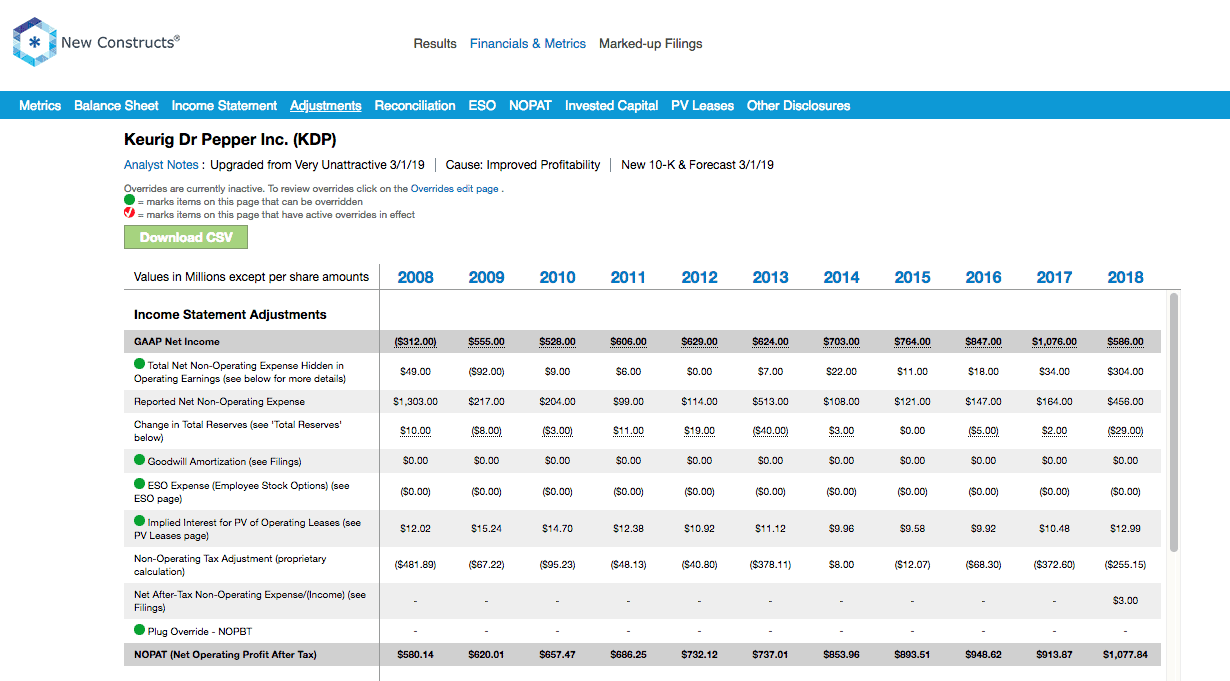Open the Financials & Metrics tab
This screenshot has height=681, width=1230.
click(x=528, y=44)
